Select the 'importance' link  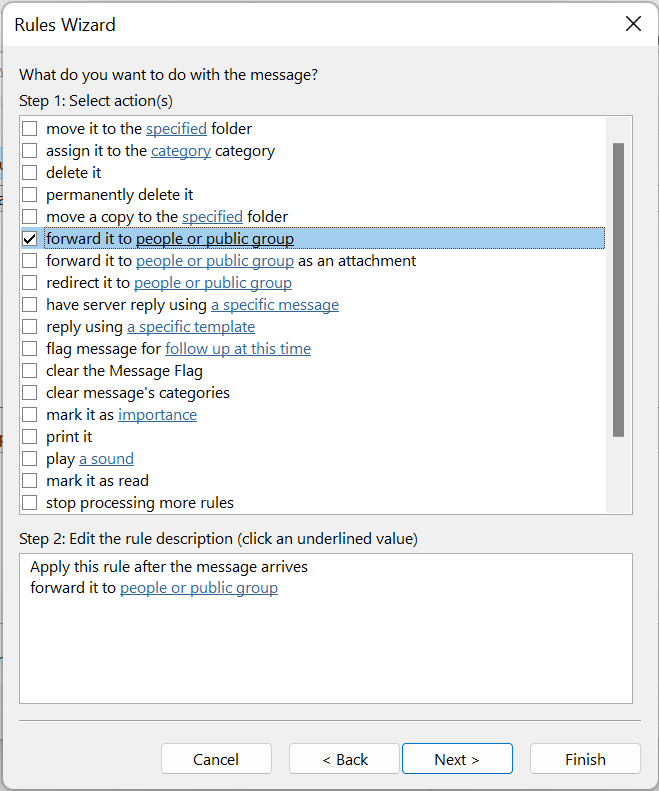pos(157,415)
